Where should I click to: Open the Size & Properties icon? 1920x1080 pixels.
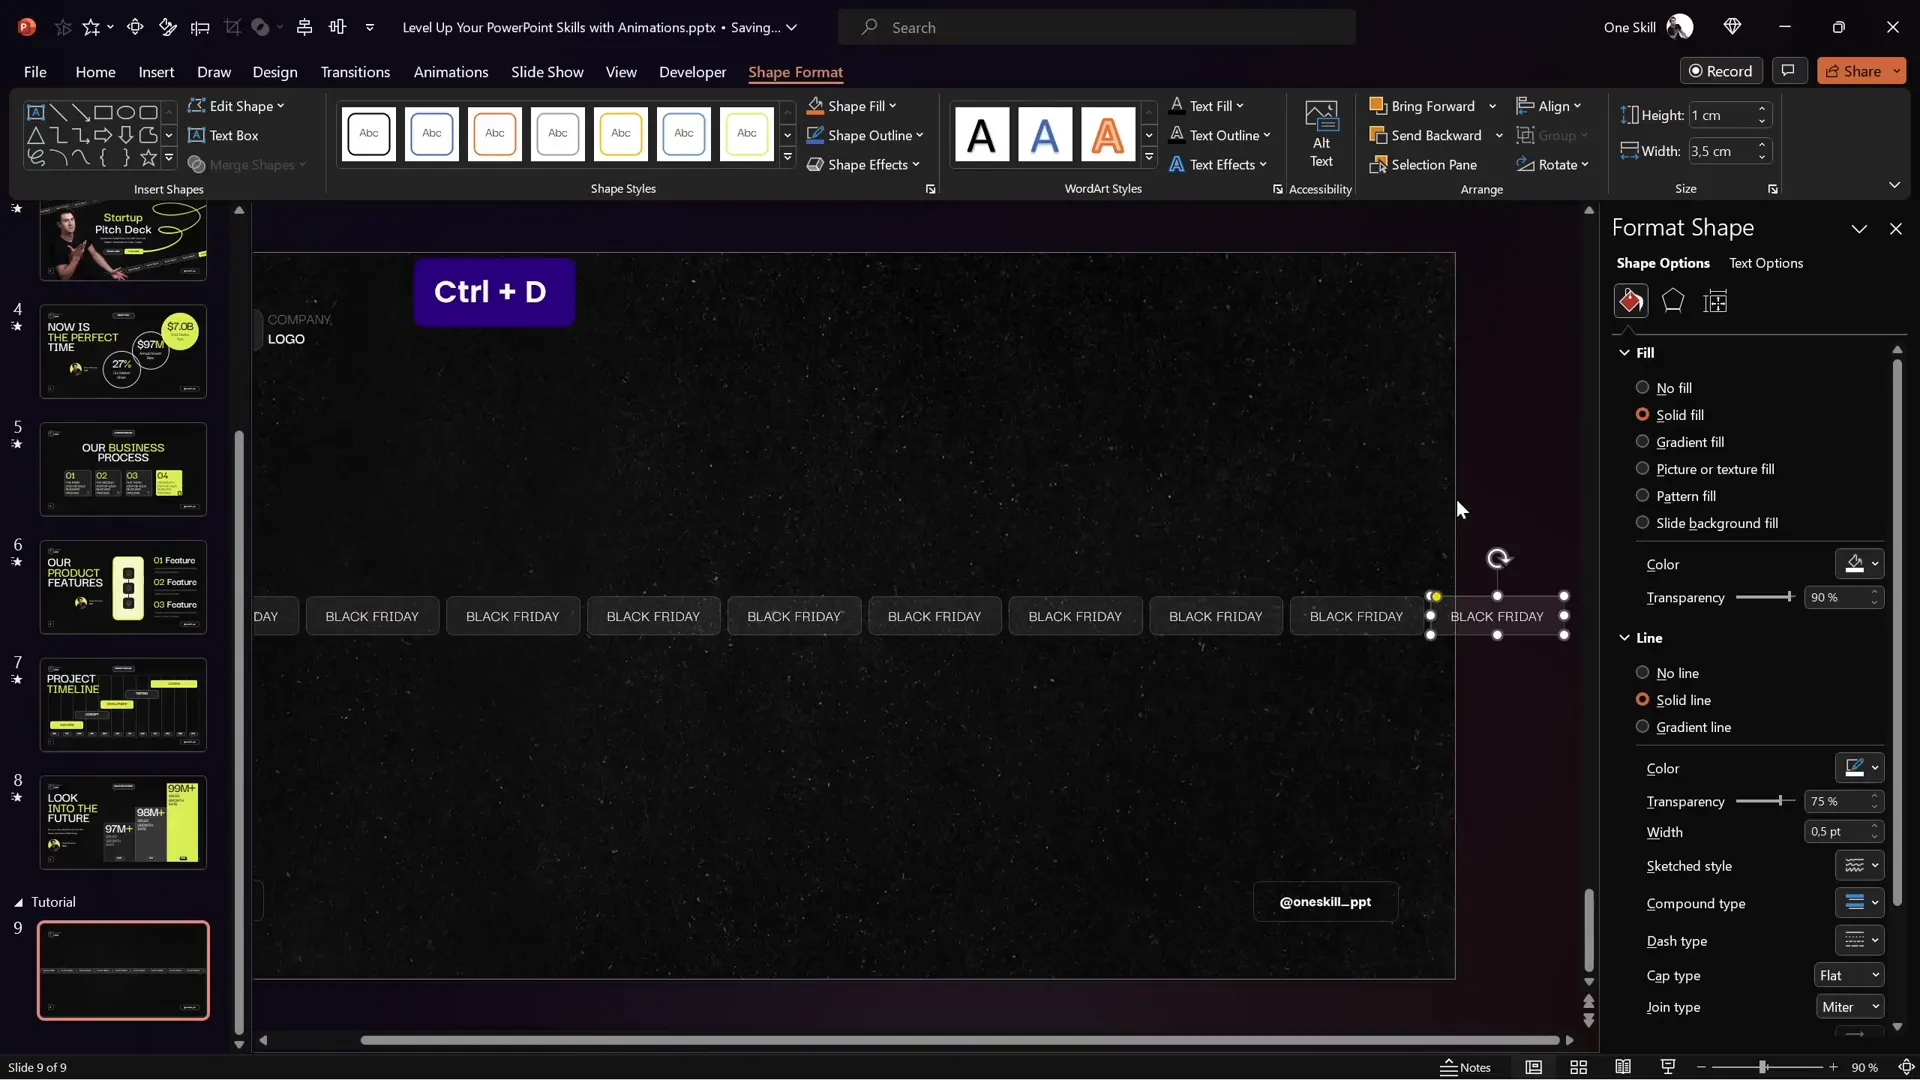pos(1715,301)
